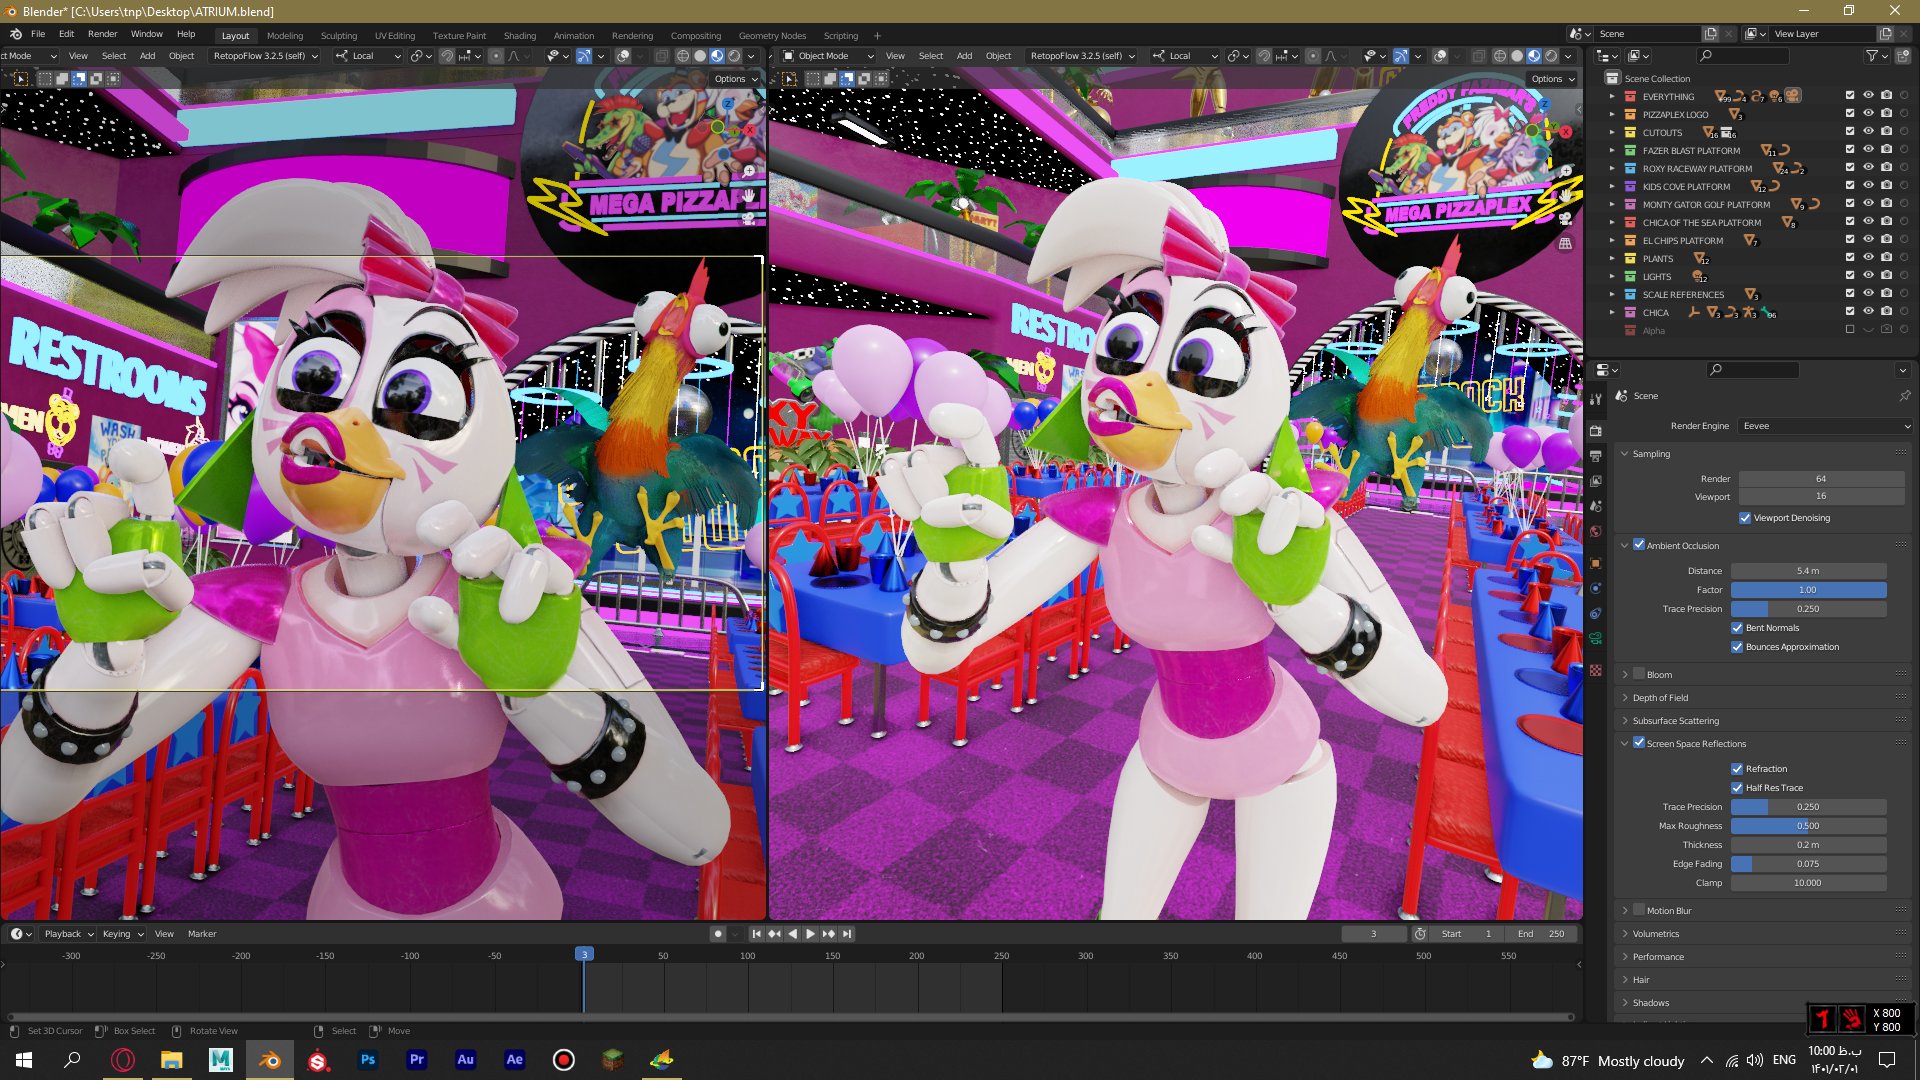This screenshot has width=1920, height=1080.
Task: Open RetopoFlow 3.2.5 dropdown in left viewport
Action: click(x=265, y=56)
